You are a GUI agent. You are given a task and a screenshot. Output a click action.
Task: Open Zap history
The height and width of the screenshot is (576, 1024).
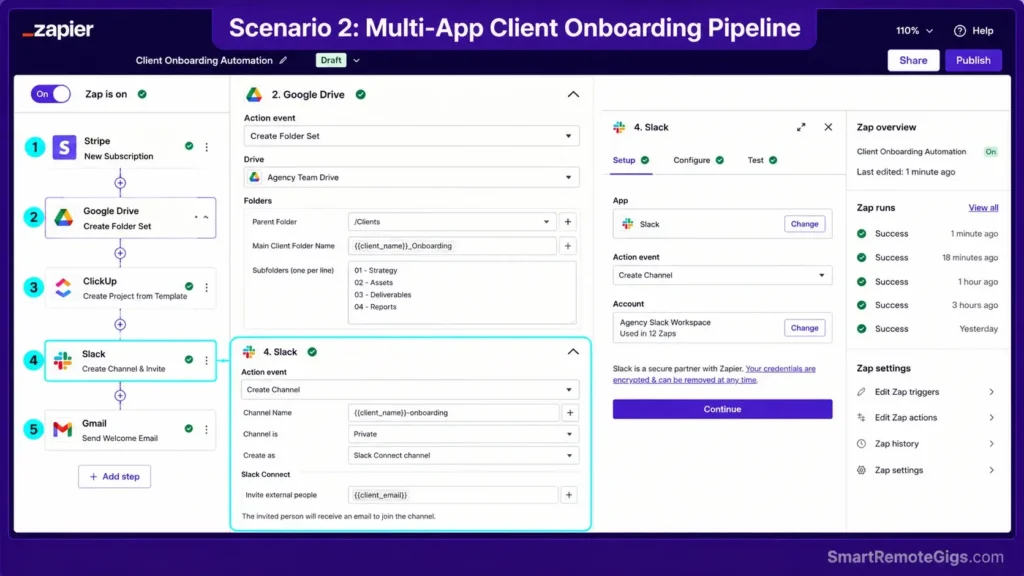pos(926,444)
